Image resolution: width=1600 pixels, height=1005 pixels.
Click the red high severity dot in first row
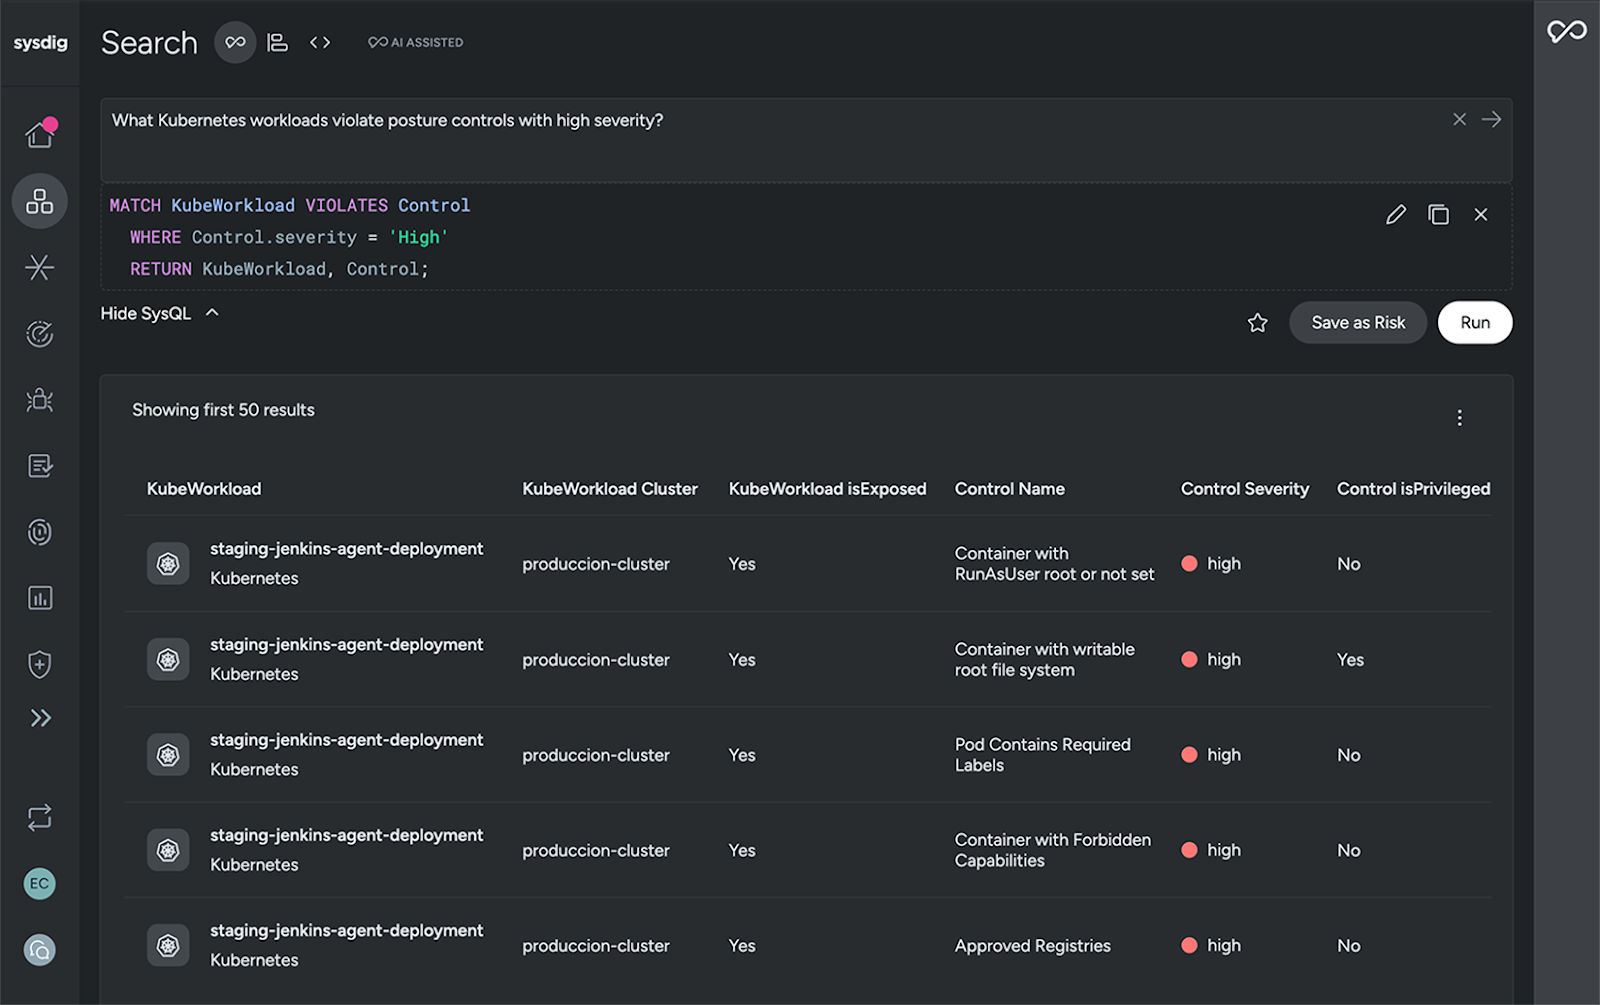click(x=1189, y=564)
